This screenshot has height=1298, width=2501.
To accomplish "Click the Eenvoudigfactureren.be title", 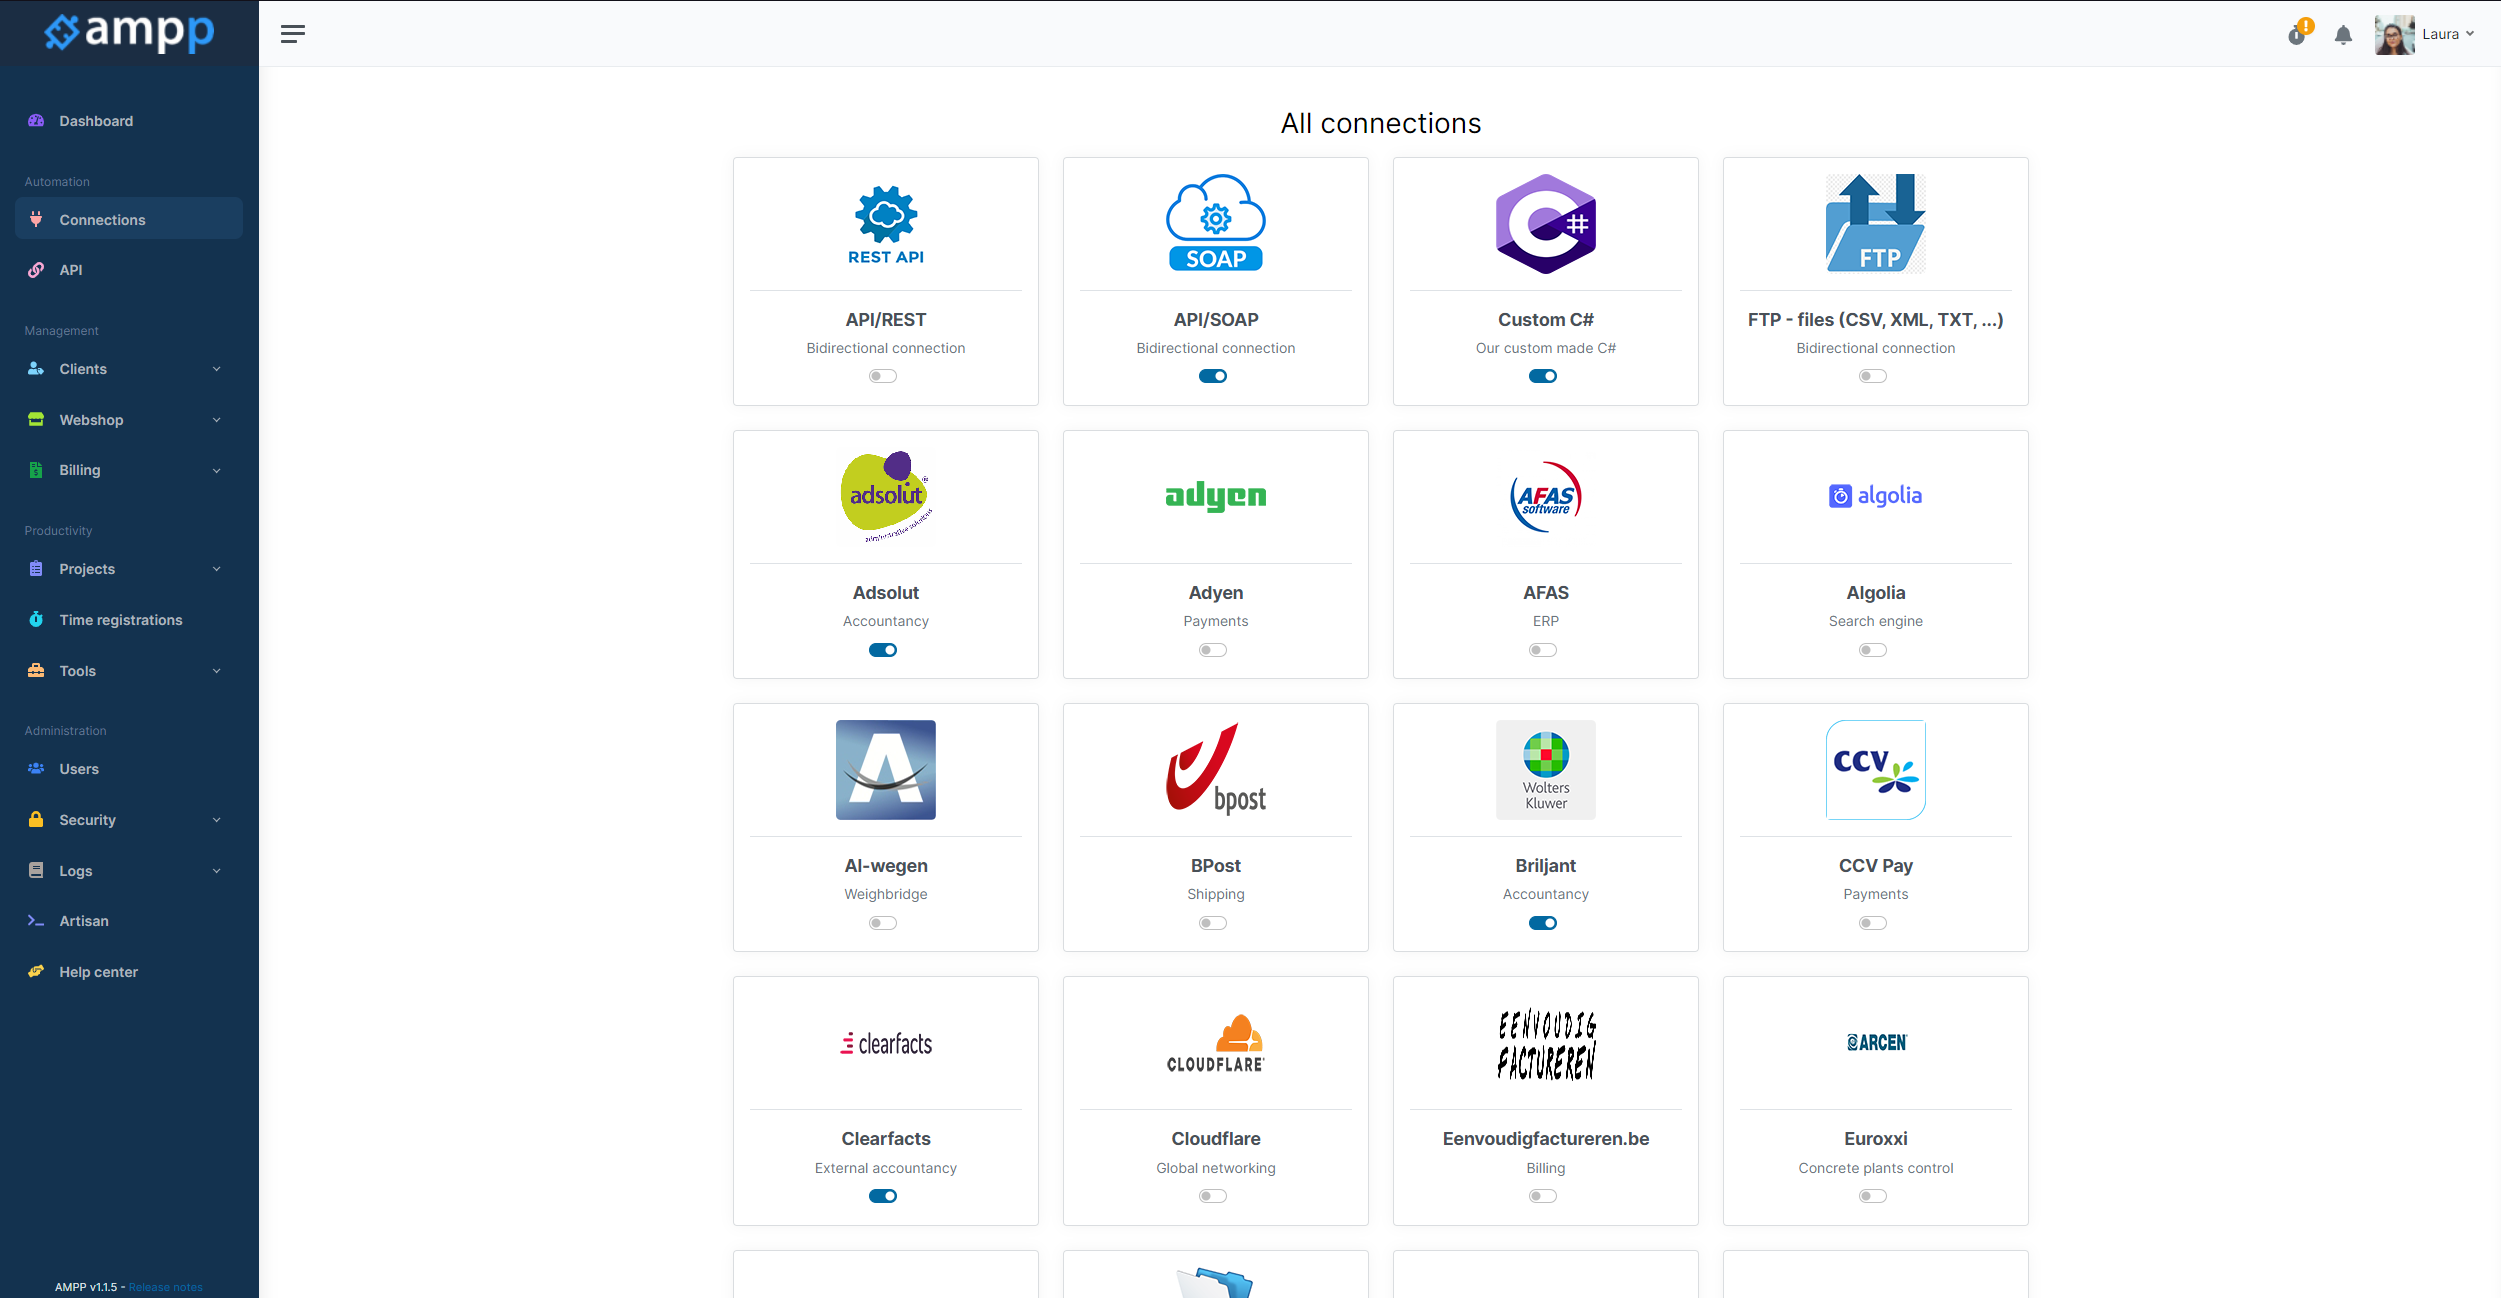I will [x=1545, y=1139].
